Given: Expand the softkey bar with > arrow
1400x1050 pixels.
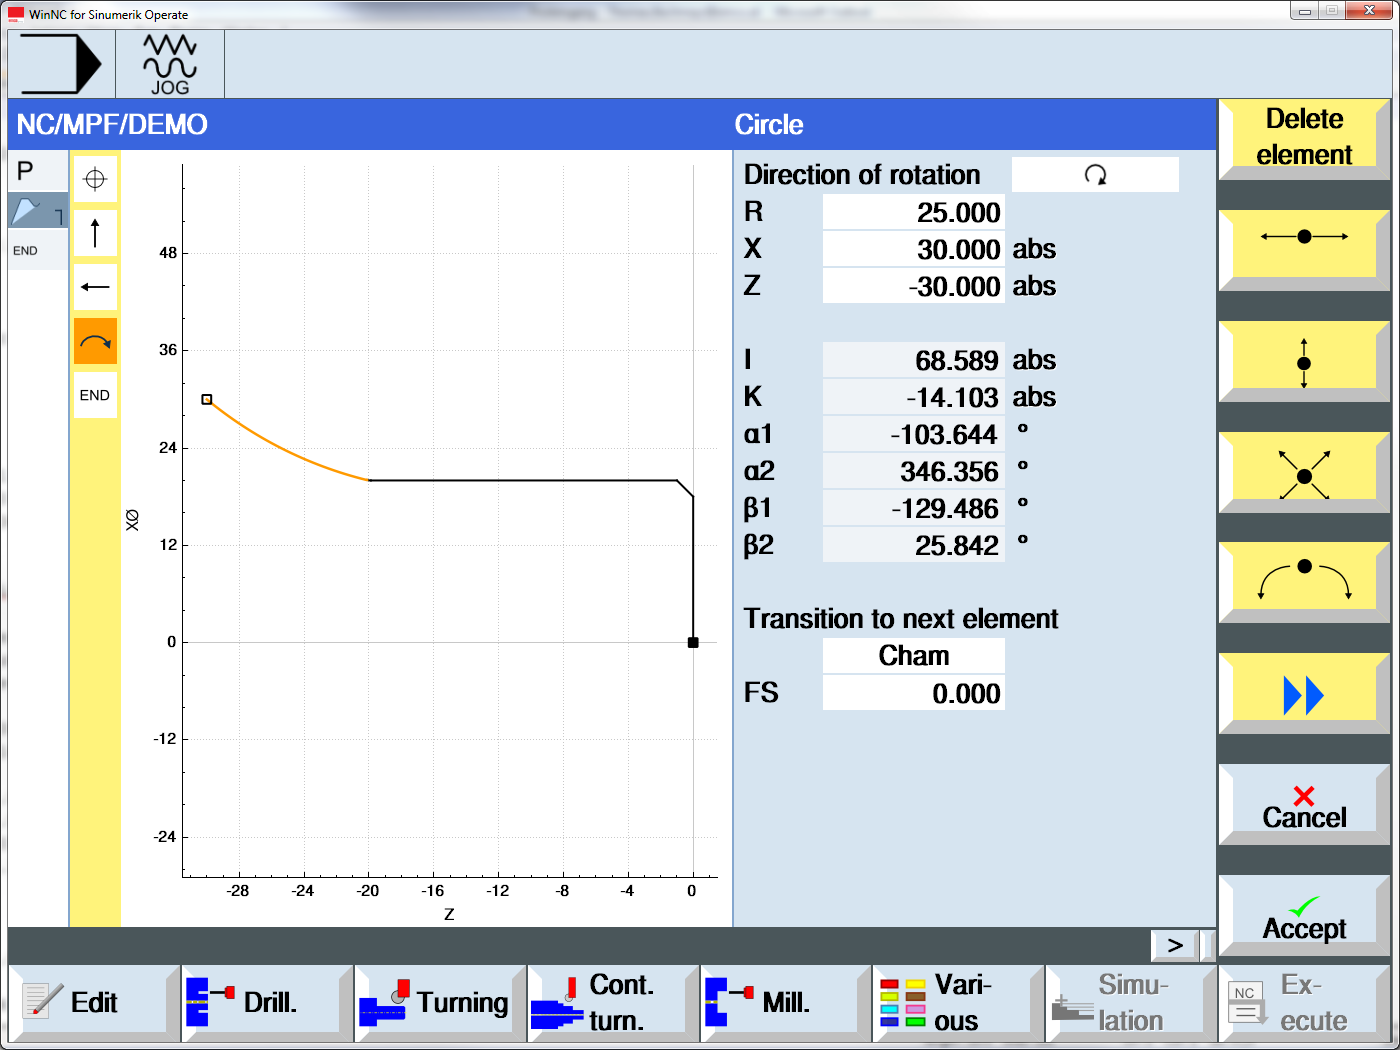Looking at the screenshot, I should click(1175, 945).
